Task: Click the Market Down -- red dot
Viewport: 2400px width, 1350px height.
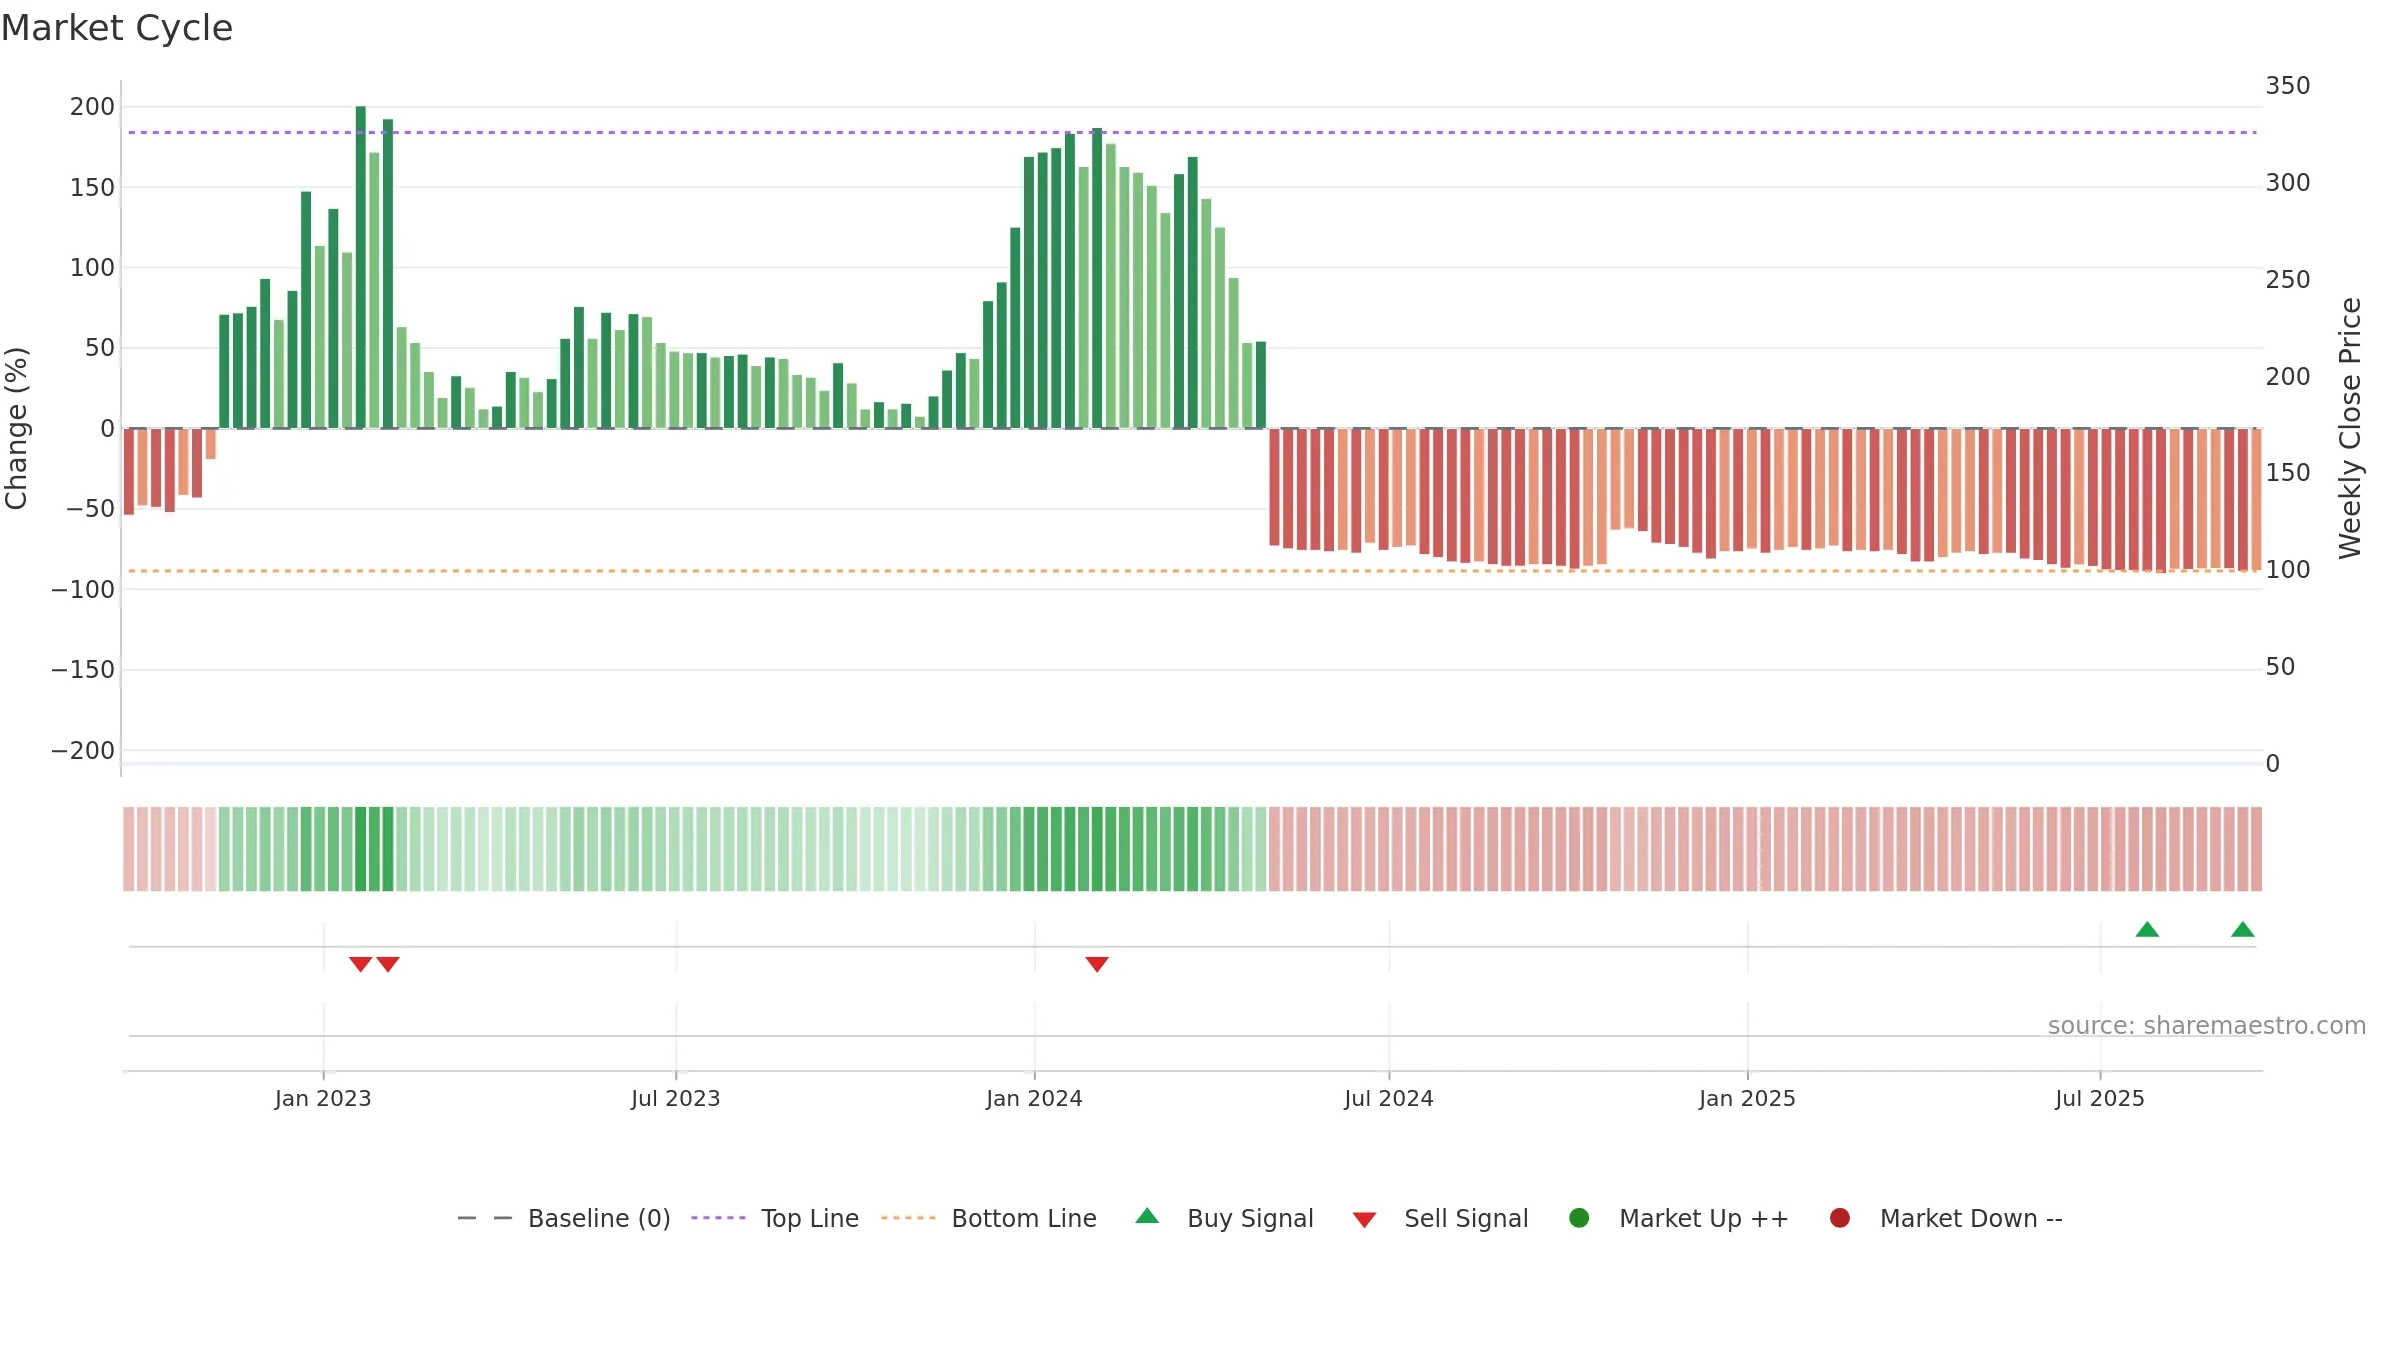Action: [1839, 1218]
